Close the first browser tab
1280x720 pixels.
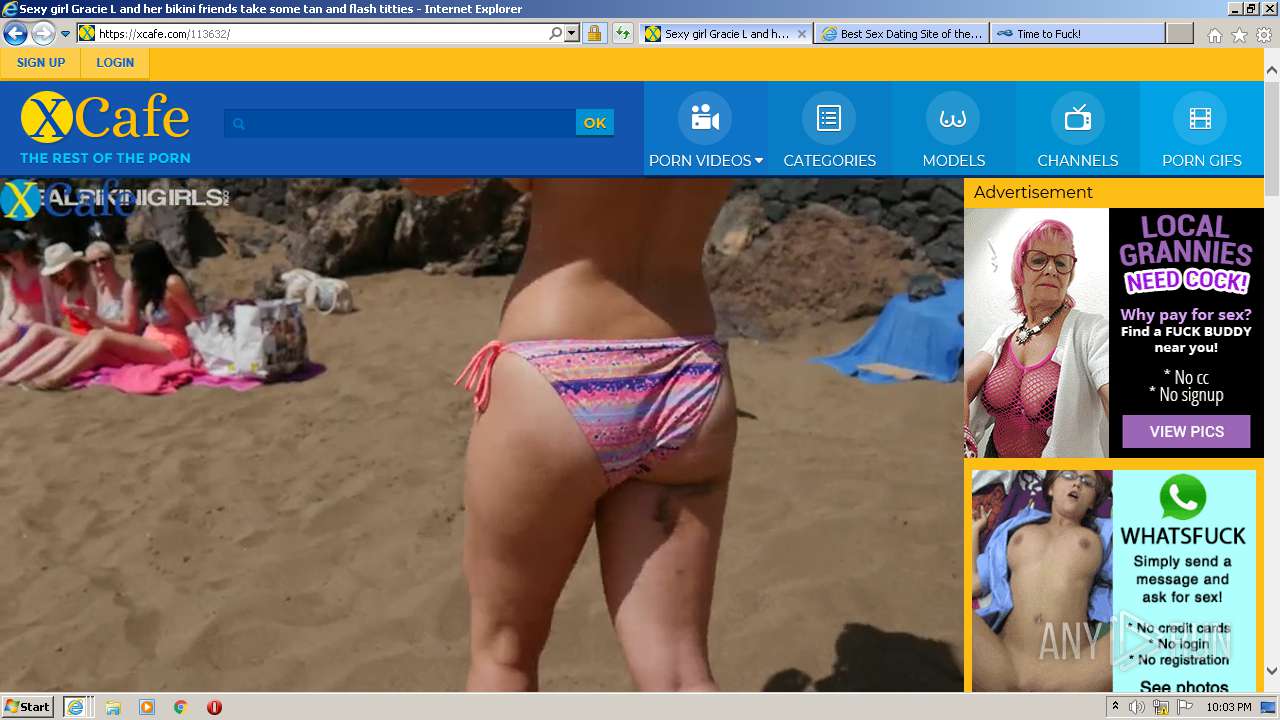pyautogui.click(x=801, y=33)
